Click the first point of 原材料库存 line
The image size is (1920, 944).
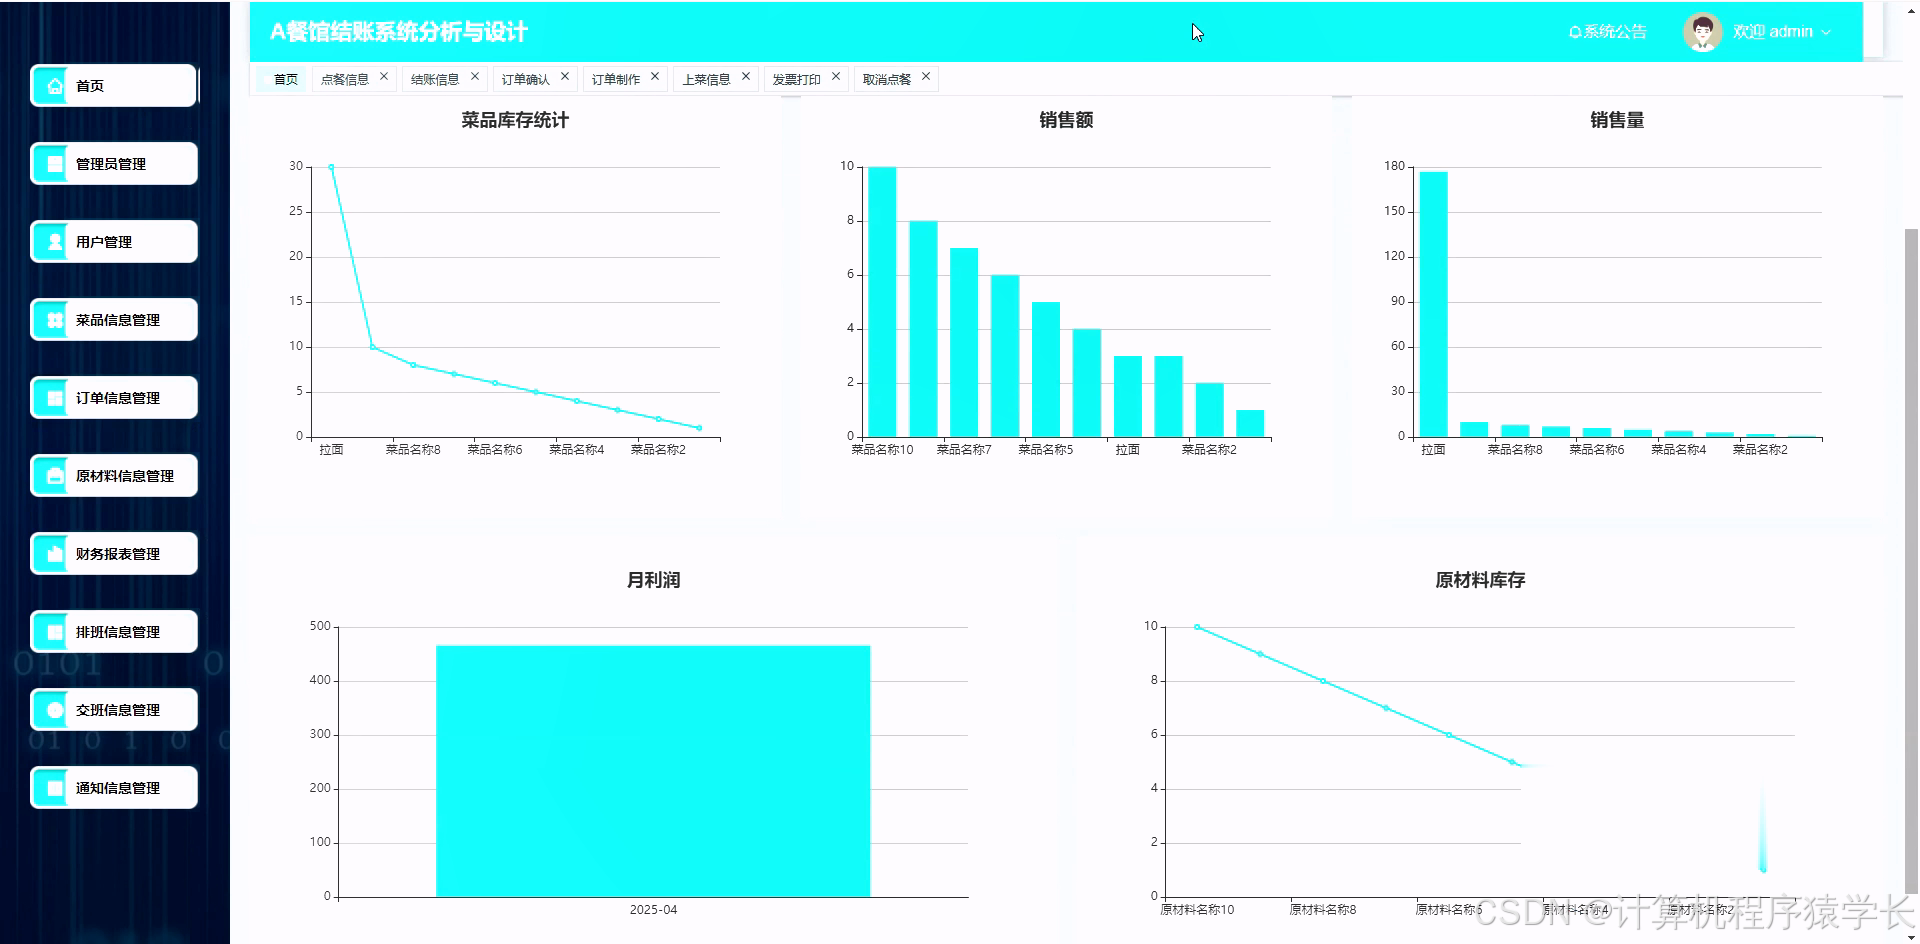[x=1197, y=627]
